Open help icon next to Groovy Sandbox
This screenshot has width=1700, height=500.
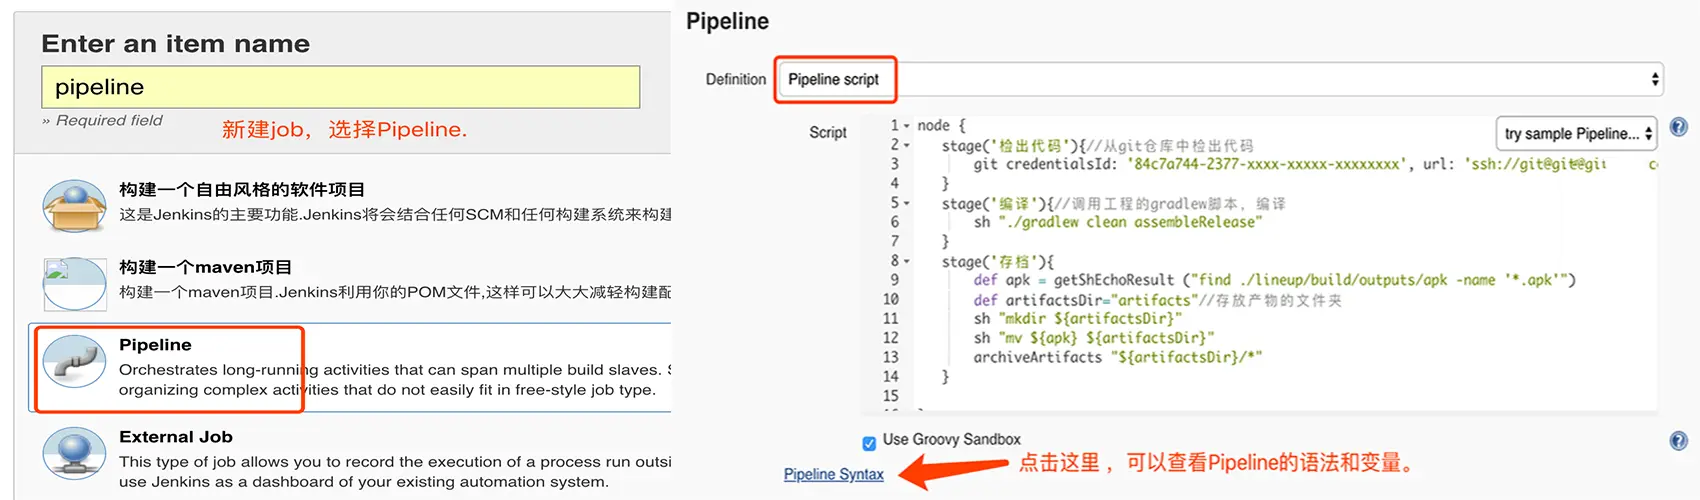tap(1679, 441)
